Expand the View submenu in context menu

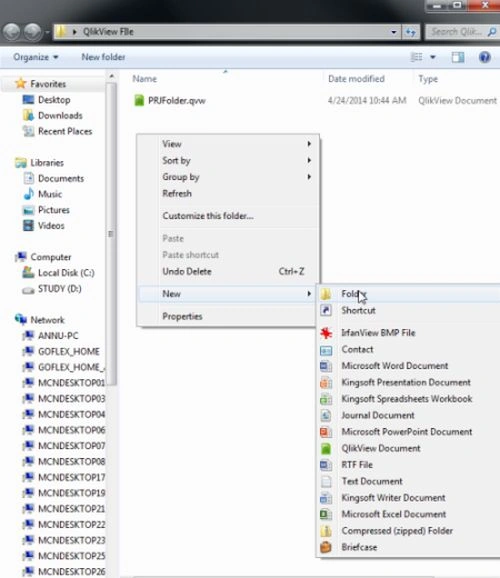click(x=309, y=144)
